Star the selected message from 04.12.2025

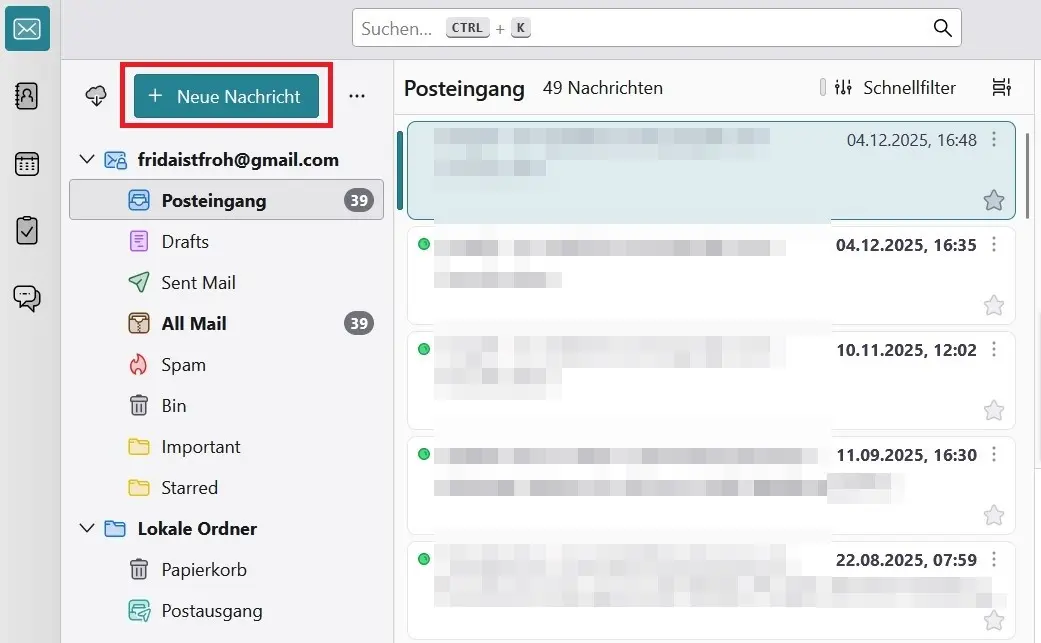point(993,200)
